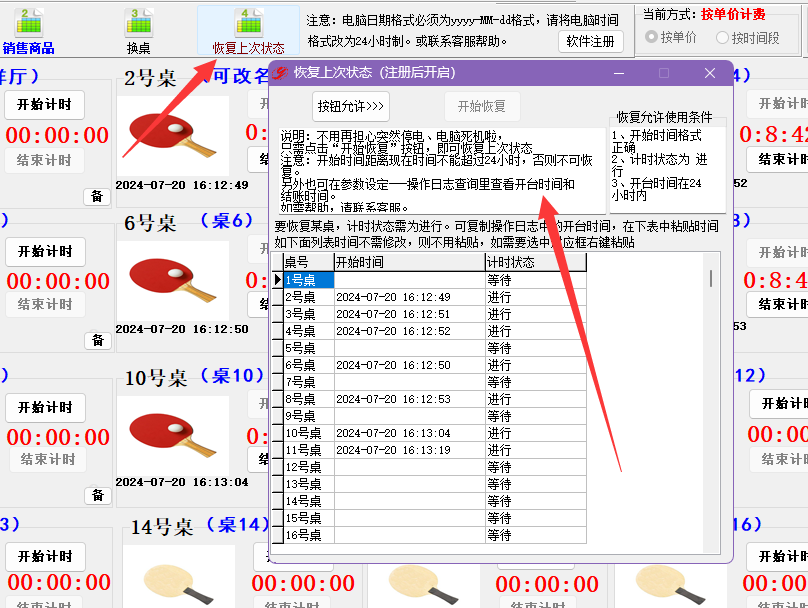Image resolution: width=808 pixels, height=608 pixels.
Task: Select the 1号桌 row arrow marker
Action: click(x=278, y=280)
